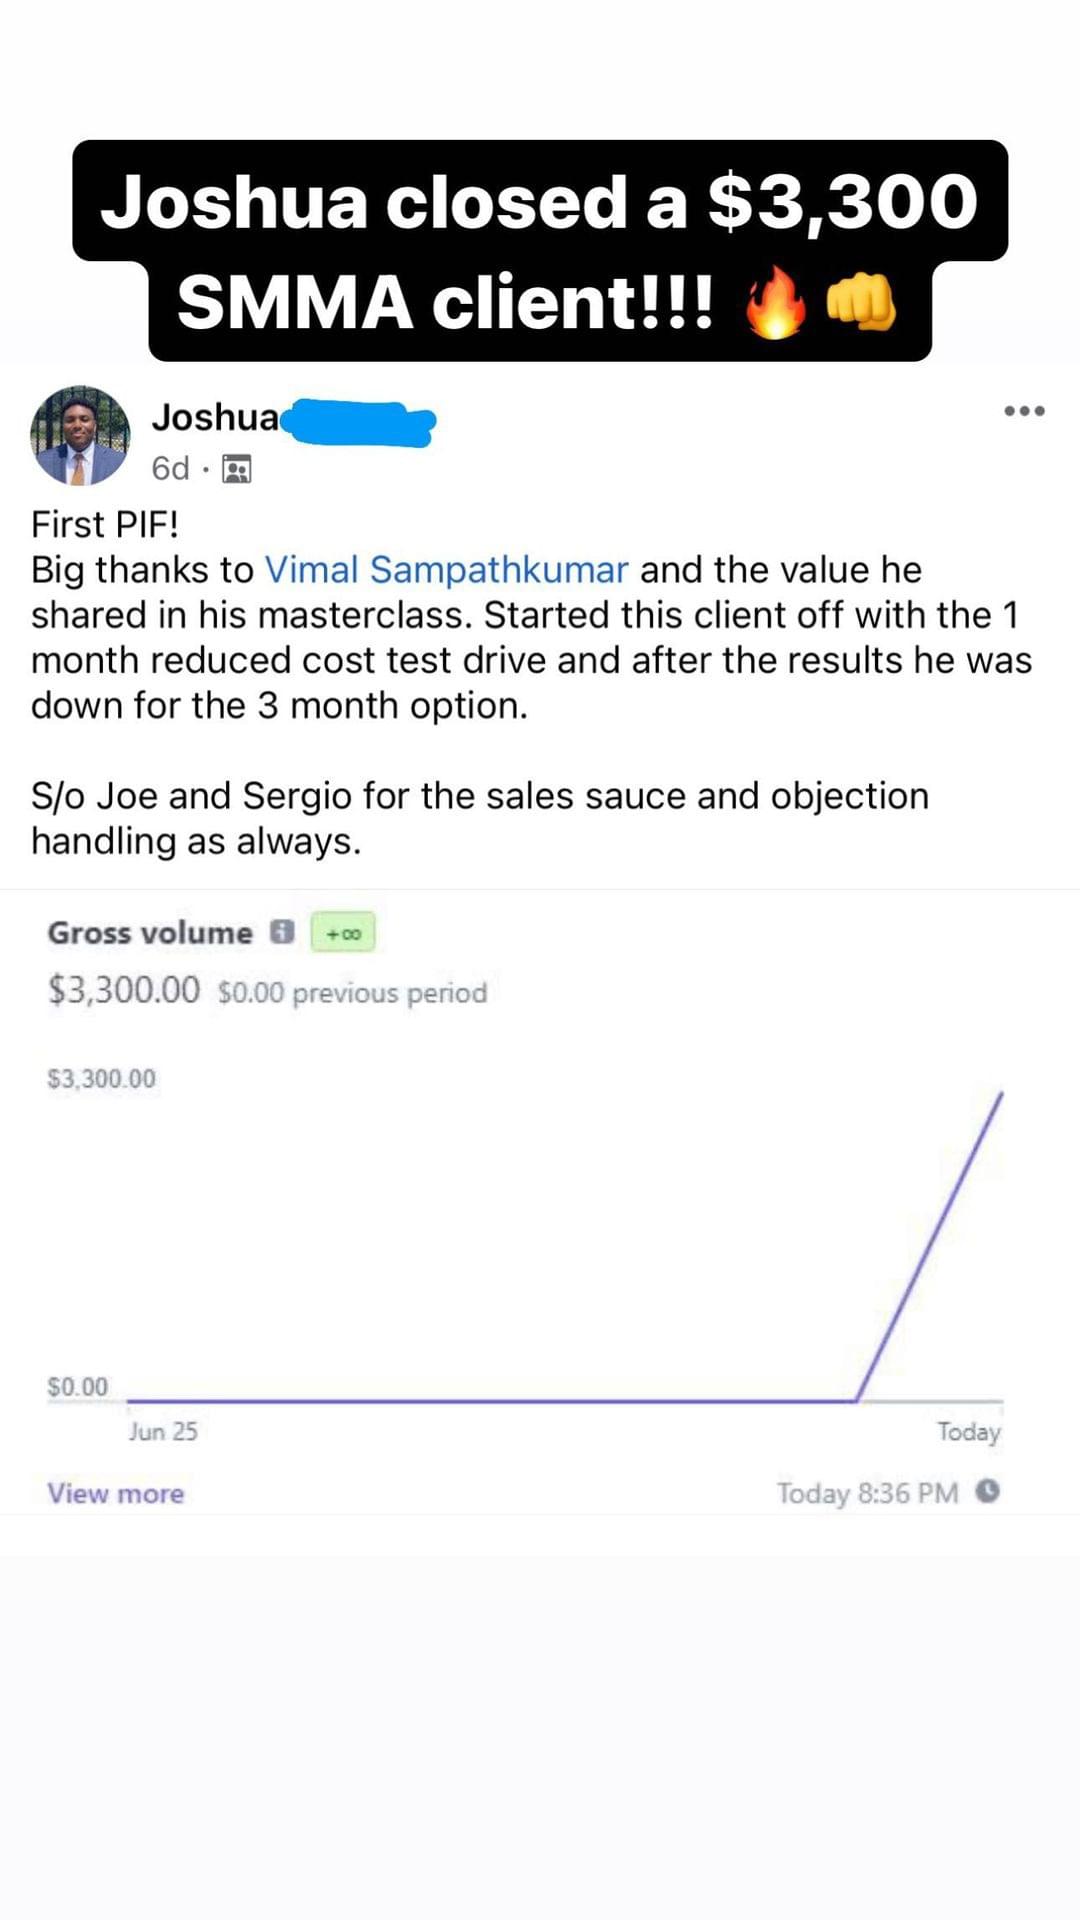Viewport: 1080px width, 1920px height.
Task: Click the fire emoji in the headline
Action: 776,303
